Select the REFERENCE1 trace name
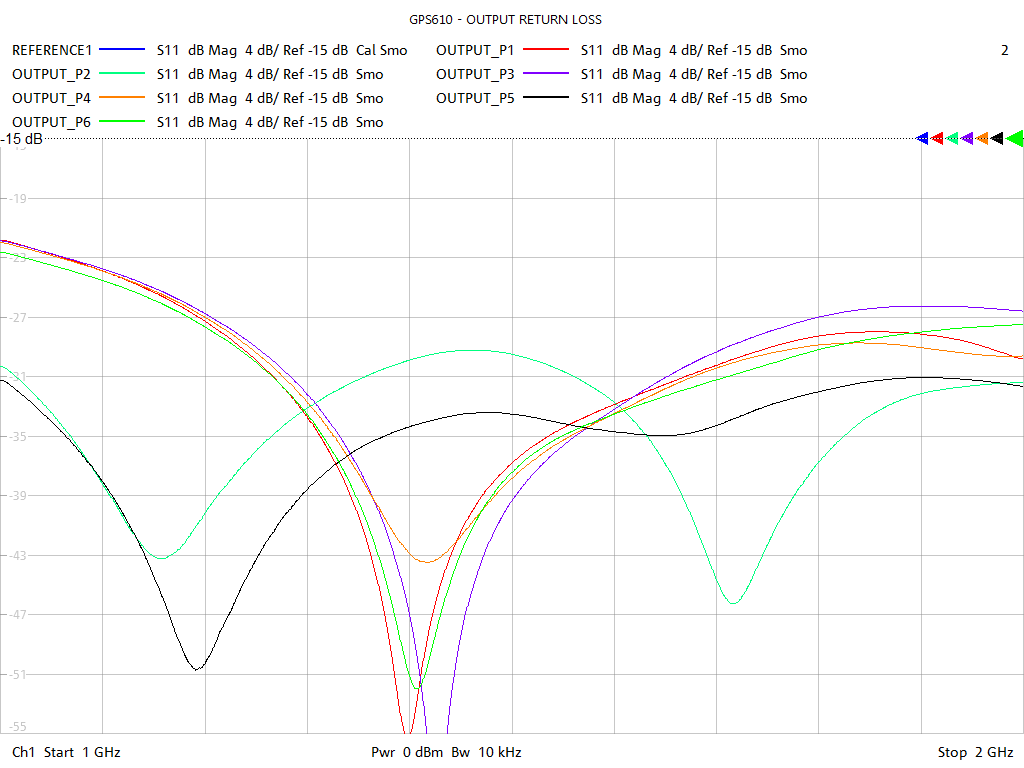 (x=52, y=50)
